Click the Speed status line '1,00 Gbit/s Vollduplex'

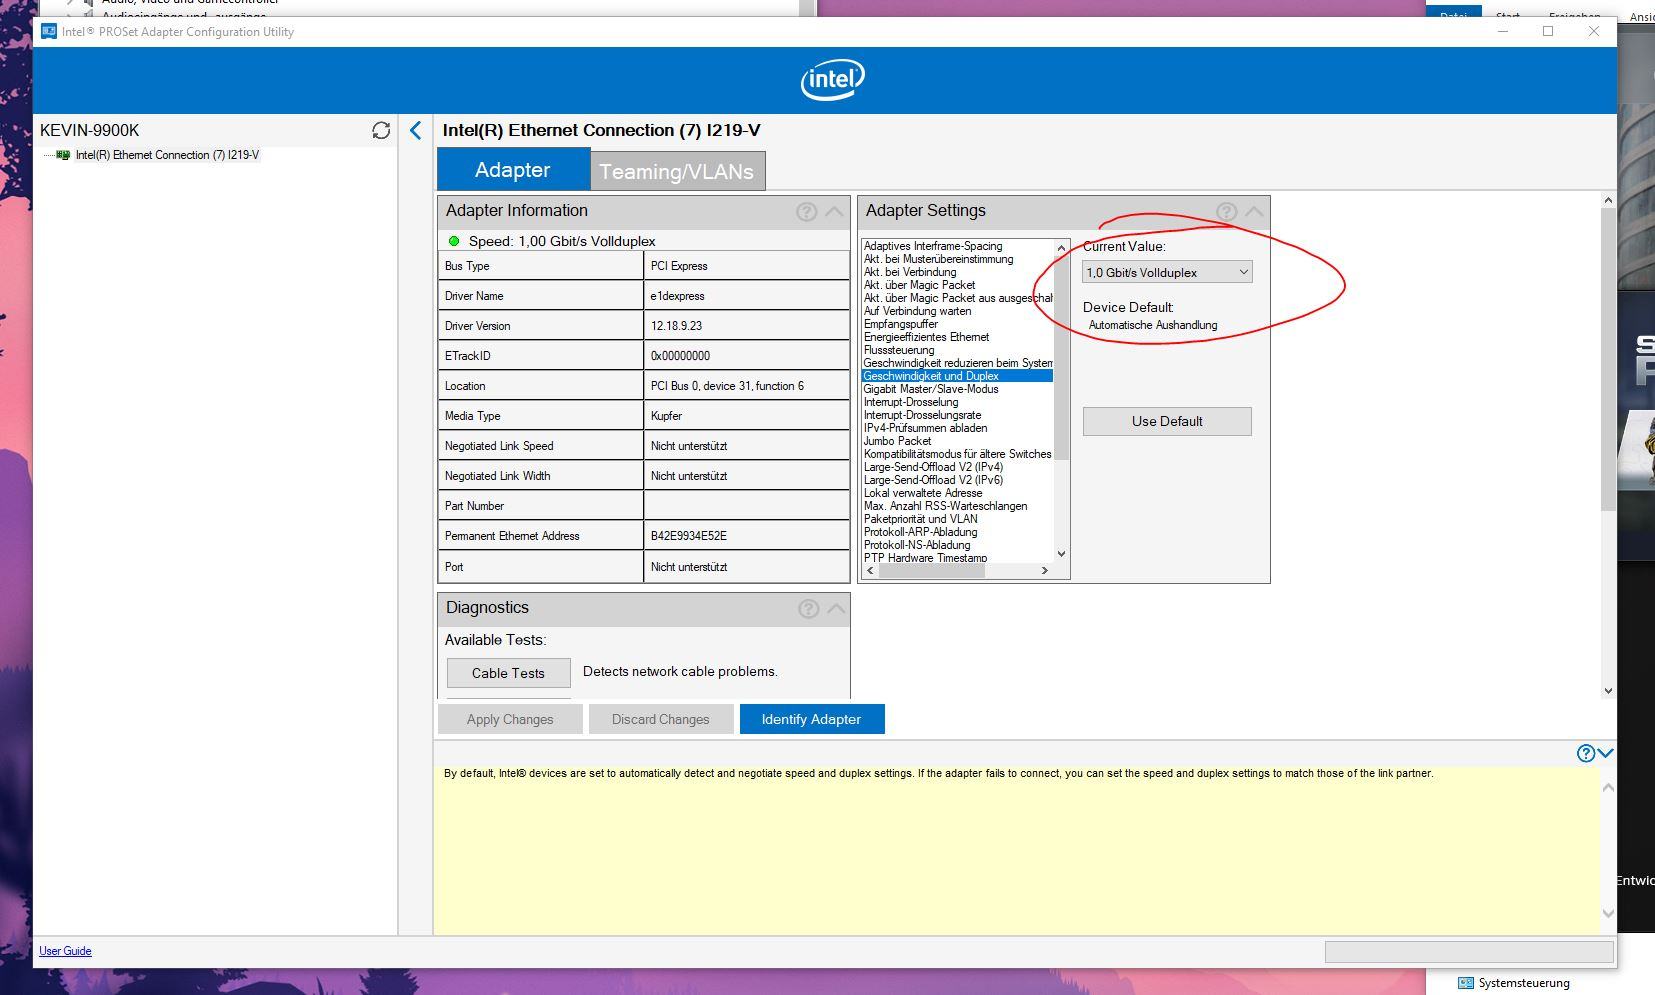[x=562, y=241]
